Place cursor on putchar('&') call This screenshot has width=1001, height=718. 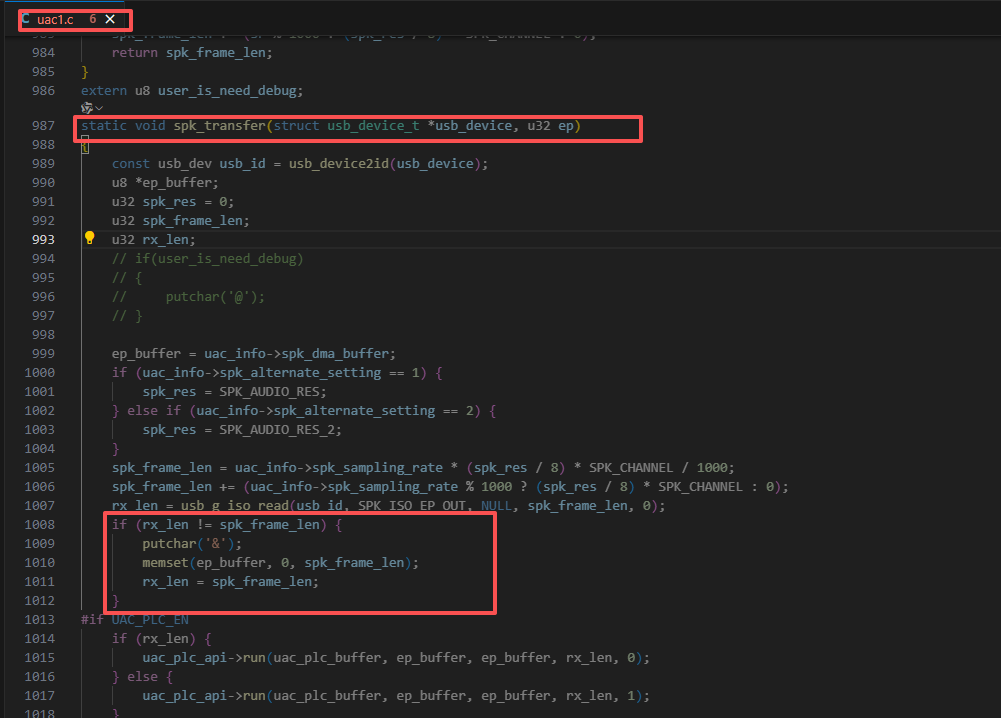[192, 544]
